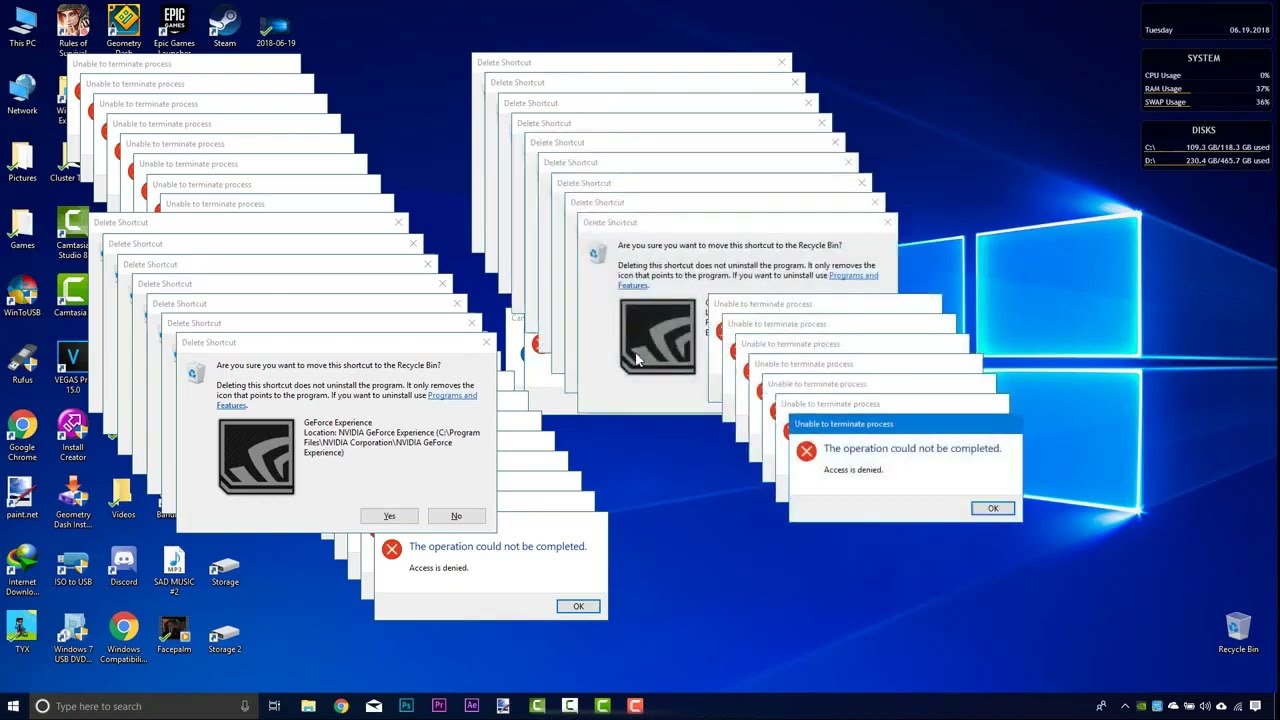Viewport: 1280px width, 720px height.
Task: Click OK in the error dialog below the Yes/No buttons
Action: point(578,606)
